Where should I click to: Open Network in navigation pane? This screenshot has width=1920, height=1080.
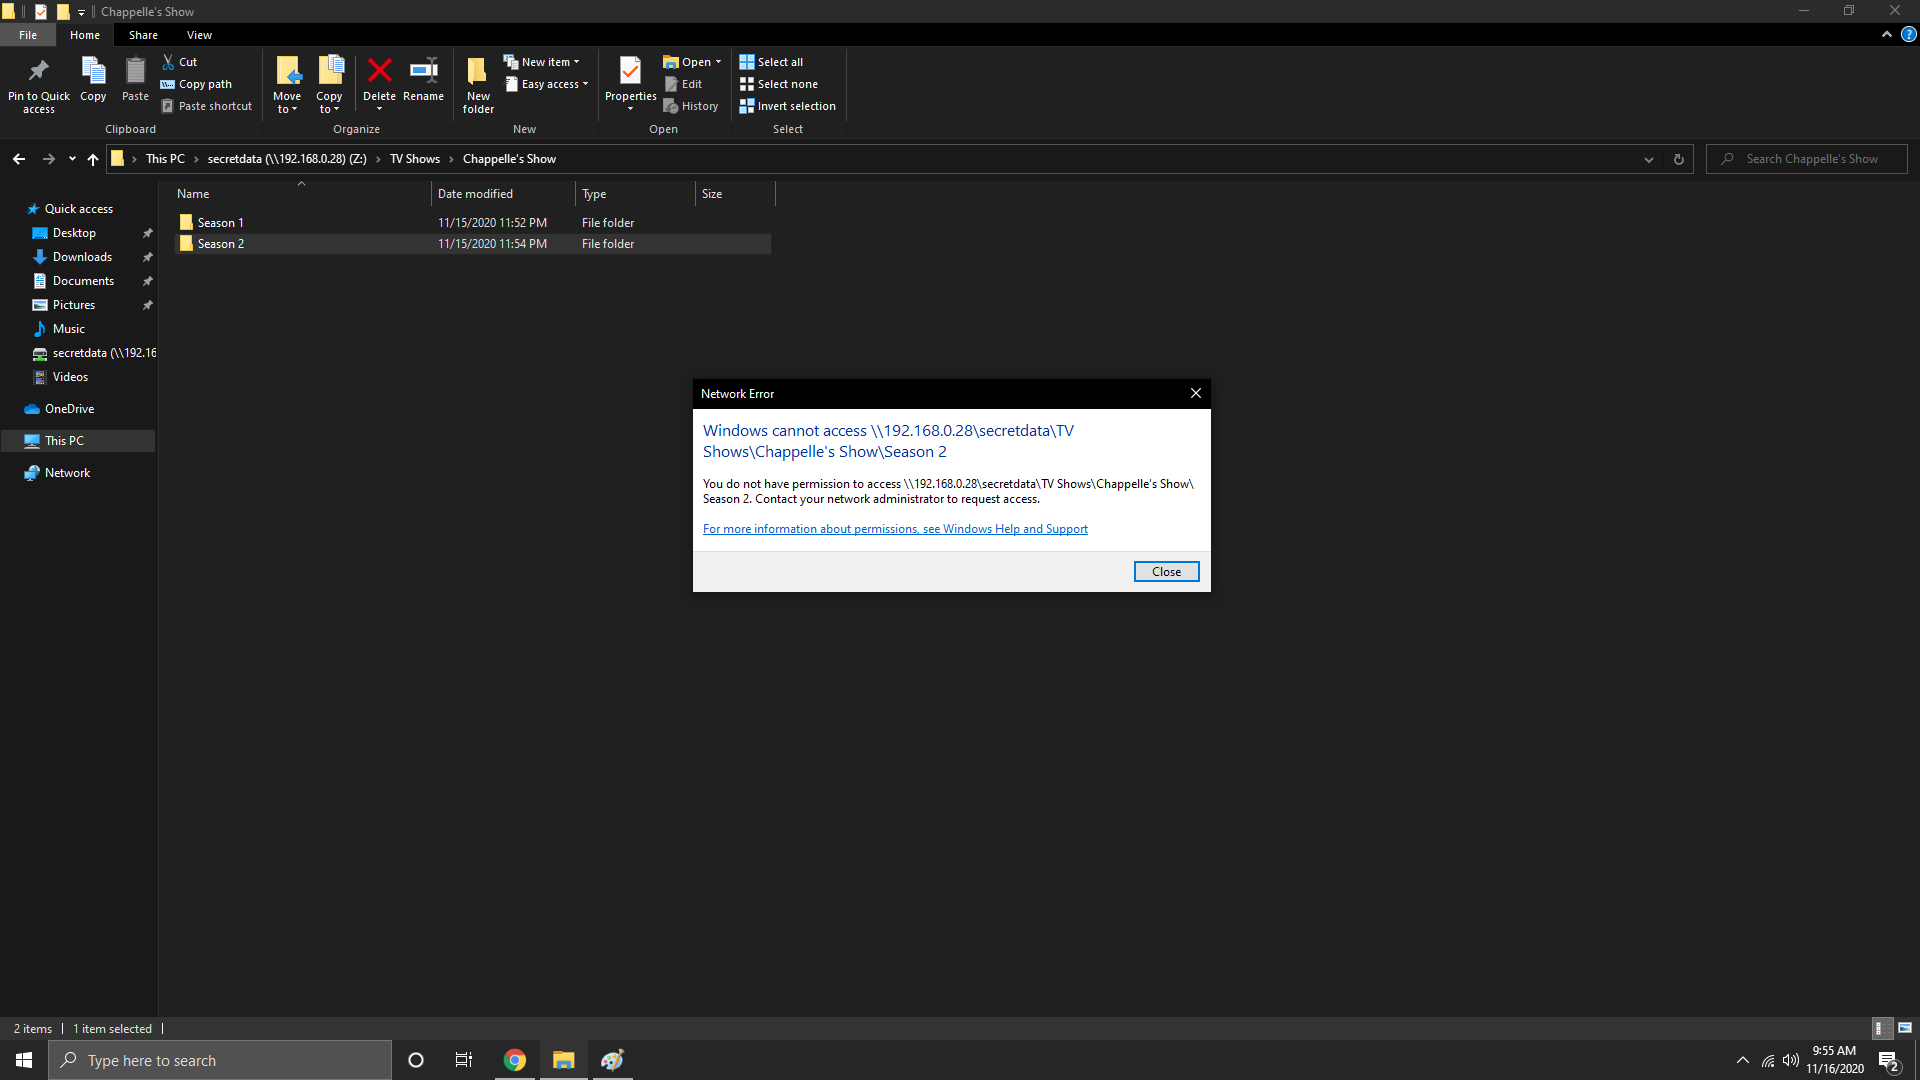point(67,473)
